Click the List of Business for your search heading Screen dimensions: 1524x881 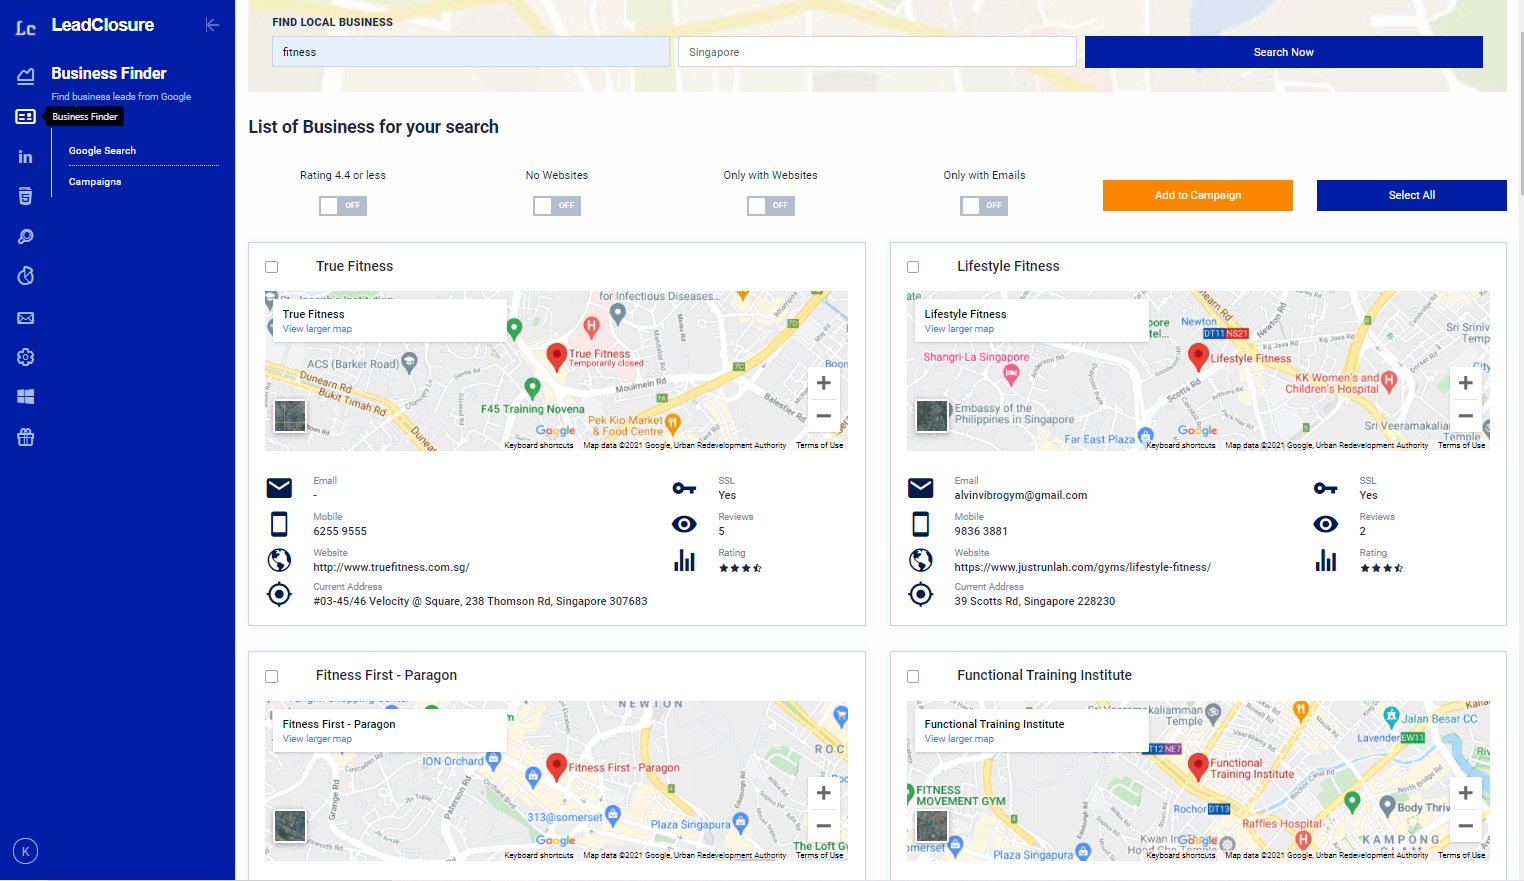click(x=373, y=127)
